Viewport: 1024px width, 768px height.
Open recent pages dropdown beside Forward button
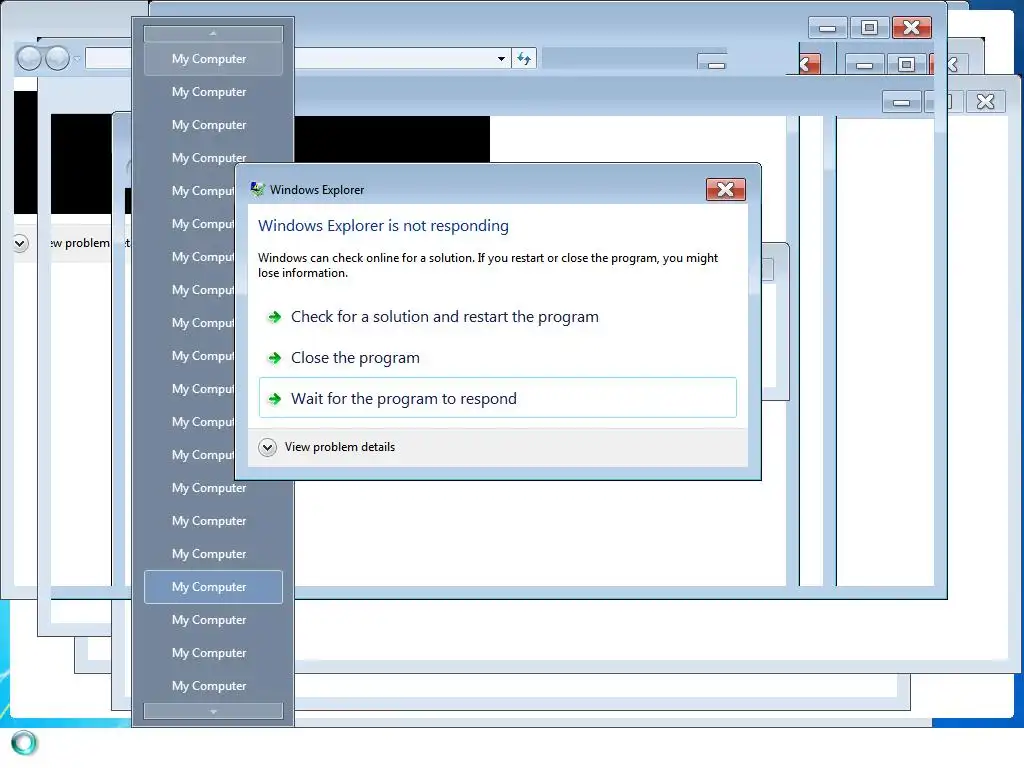click(77, 59)
